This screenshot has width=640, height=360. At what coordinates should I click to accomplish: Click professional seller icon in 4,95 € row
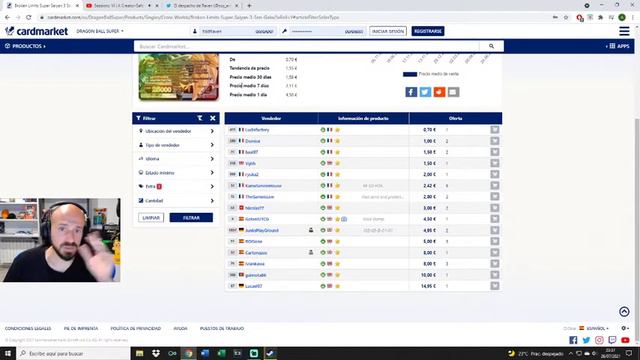click(x=311, y=230)
